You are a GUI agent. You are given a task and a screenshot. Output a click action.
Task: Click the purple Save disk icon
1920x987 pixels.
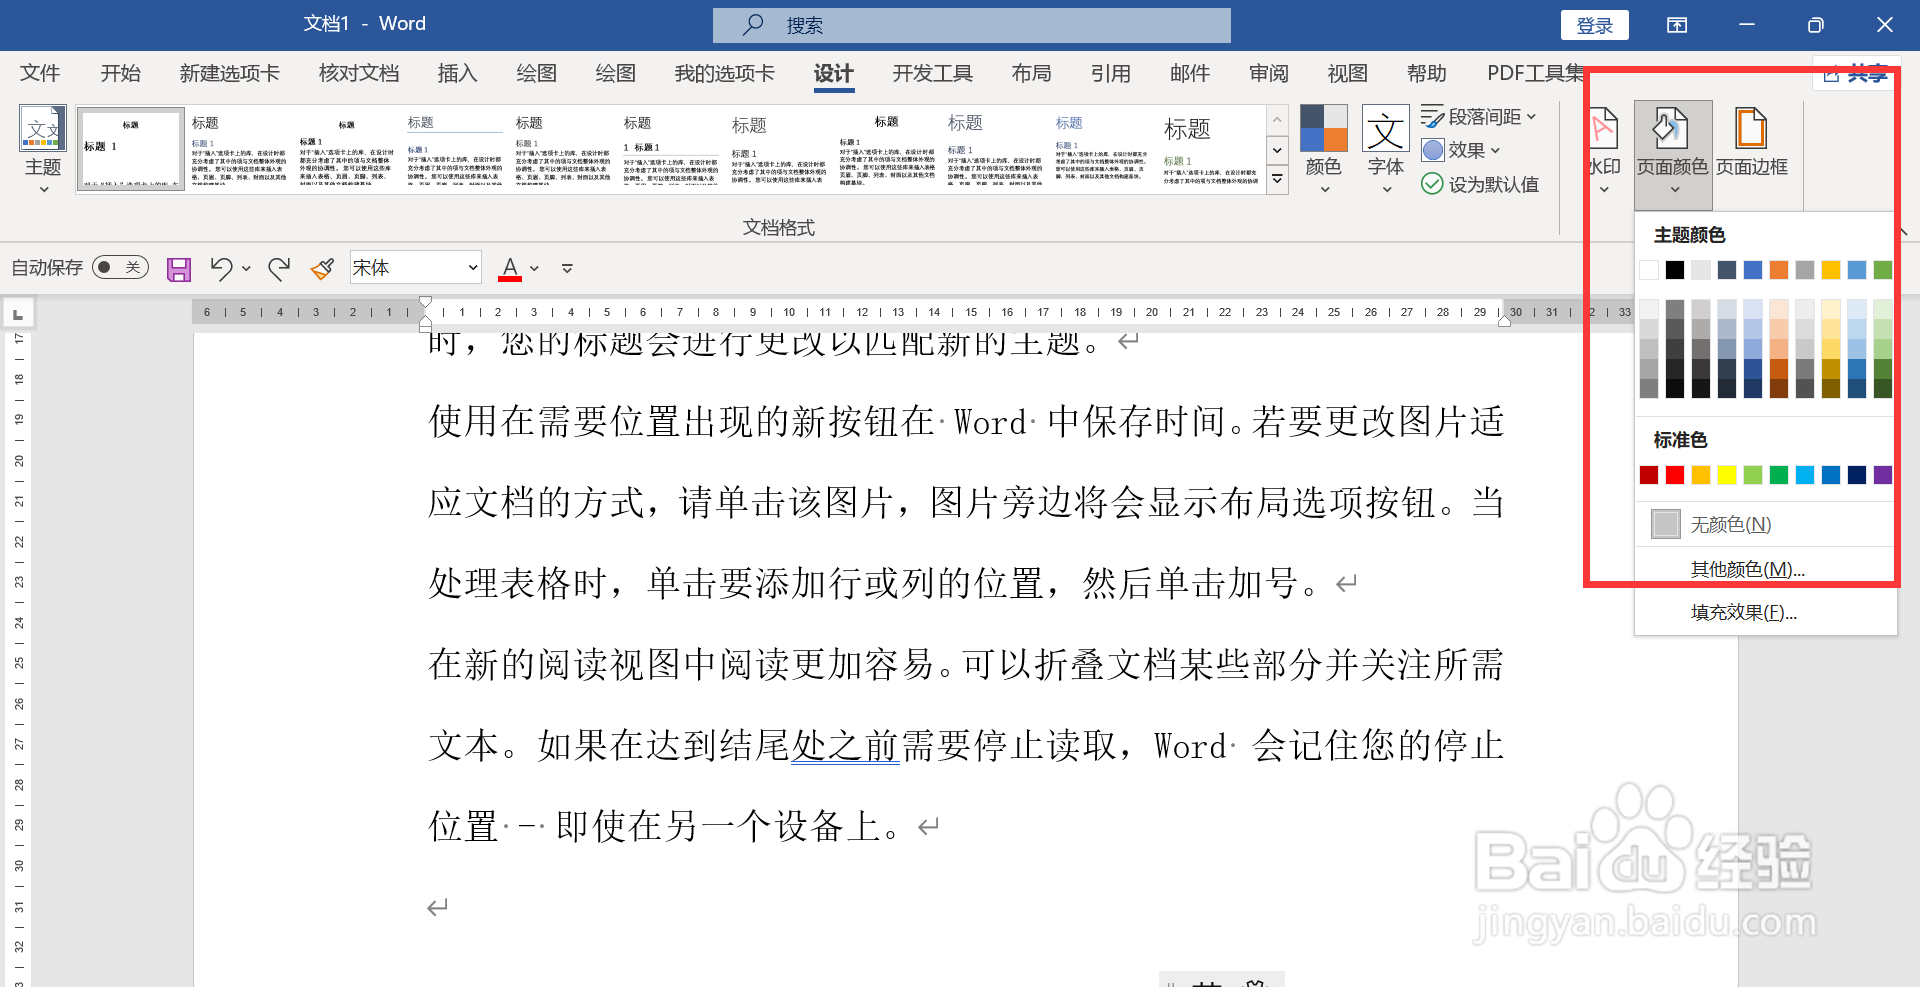[179, 269]
